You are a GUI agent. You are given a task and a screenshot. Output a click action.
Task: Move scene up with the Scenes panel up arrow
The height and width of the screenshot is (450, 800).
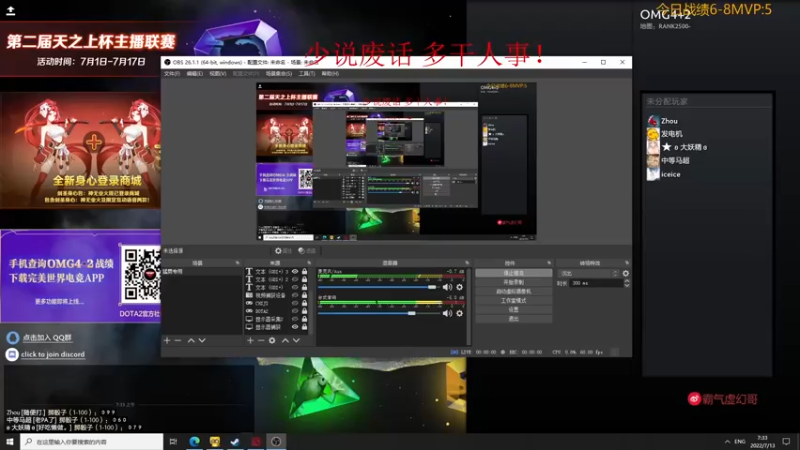(x=191, y=340)
